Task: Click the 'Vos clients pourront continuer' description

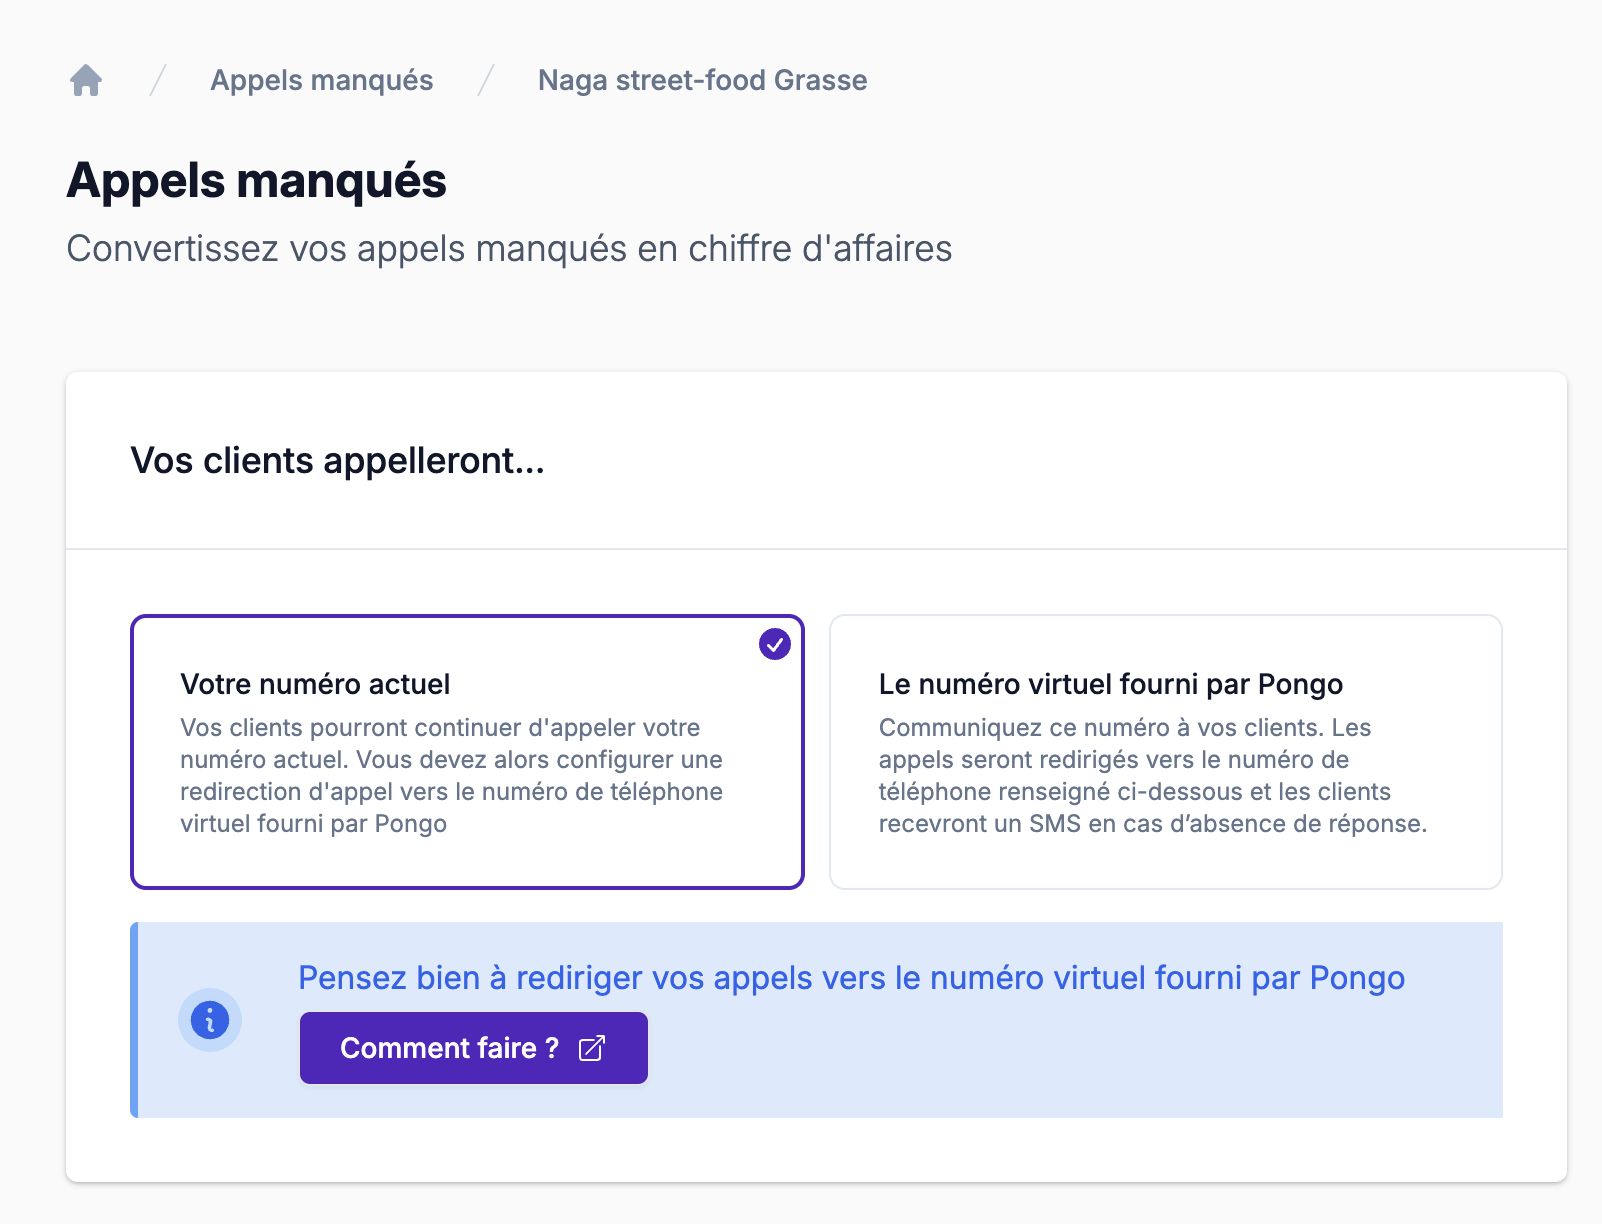Action: point(451,776)
